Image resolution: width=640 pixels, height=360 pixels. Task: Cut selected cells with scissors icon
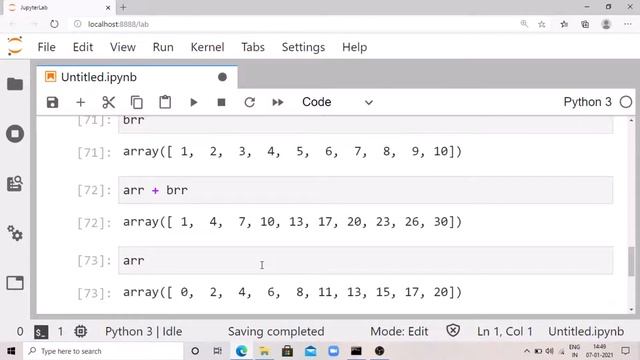[x=109, y=102]
